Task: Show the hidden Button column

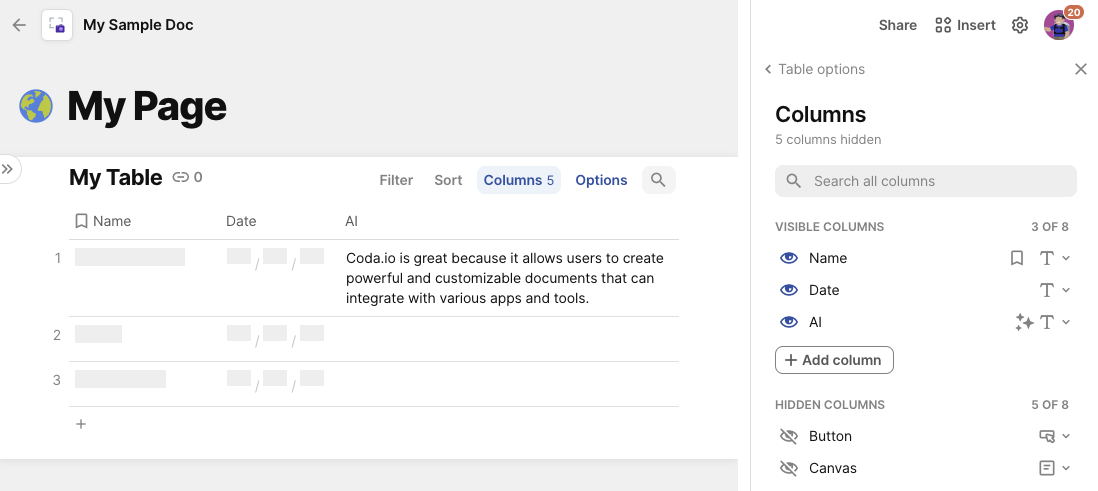Action: 789,436
